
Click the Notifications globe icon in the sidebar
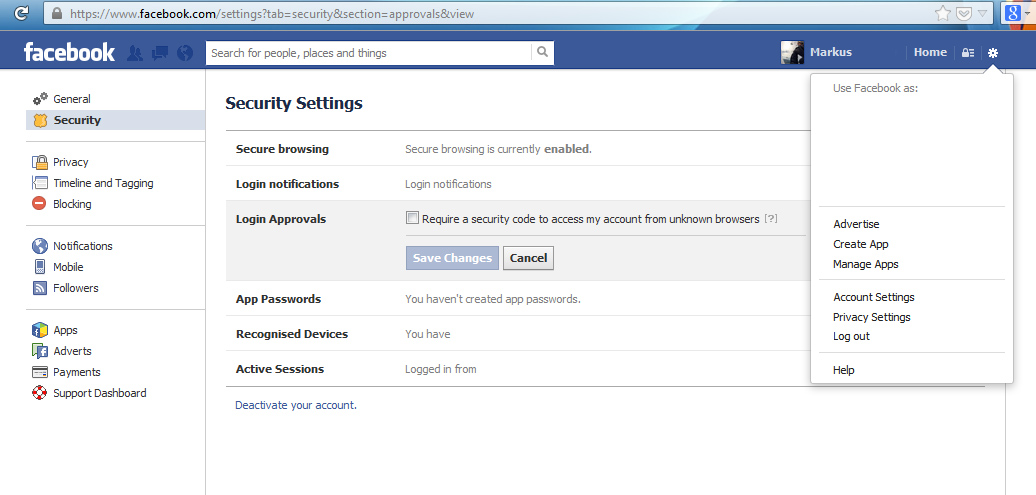[40, 246]
